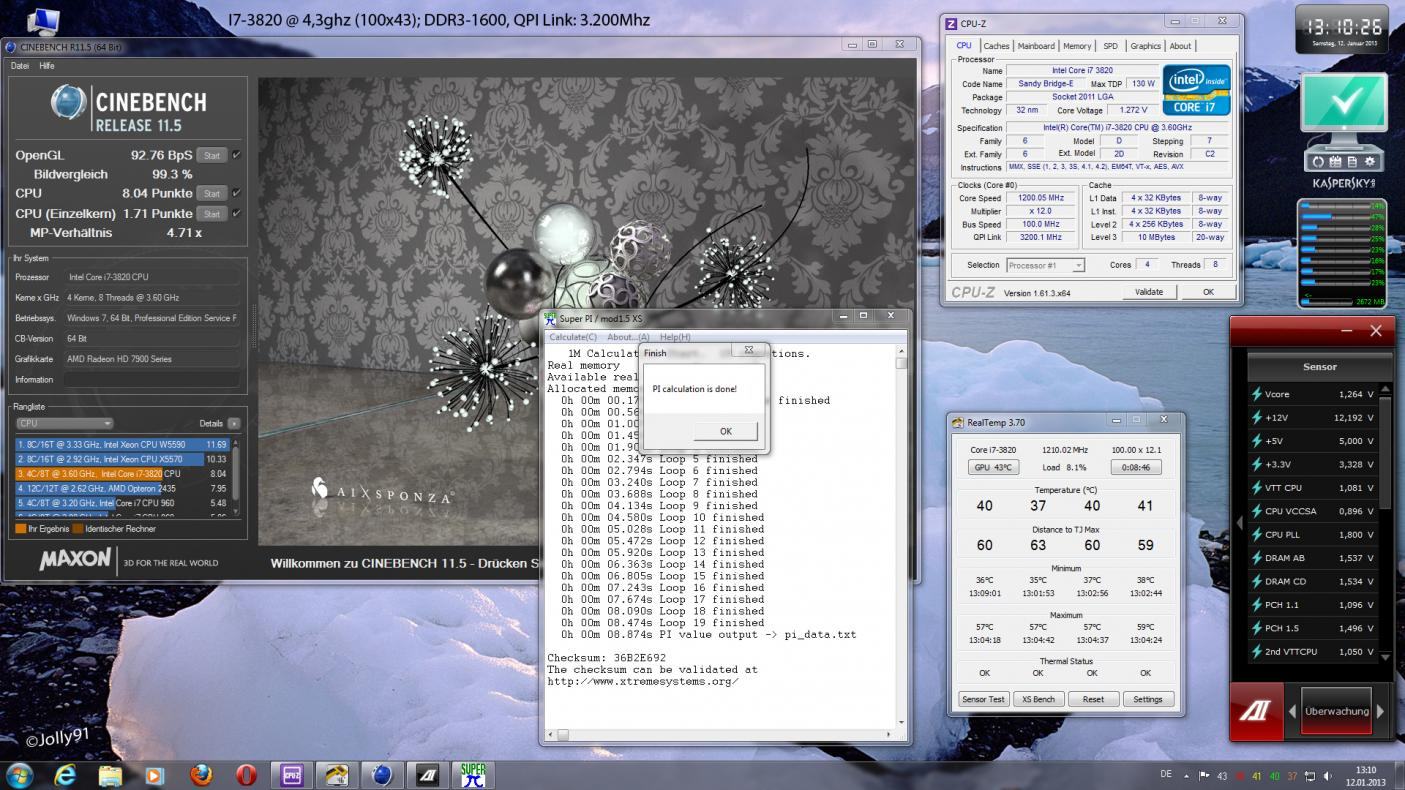Image resolution: width=1405 pixels, height=790 pixels.
Task: Click the Vcore lightning sensor icon
Action: pos(1256,394)
